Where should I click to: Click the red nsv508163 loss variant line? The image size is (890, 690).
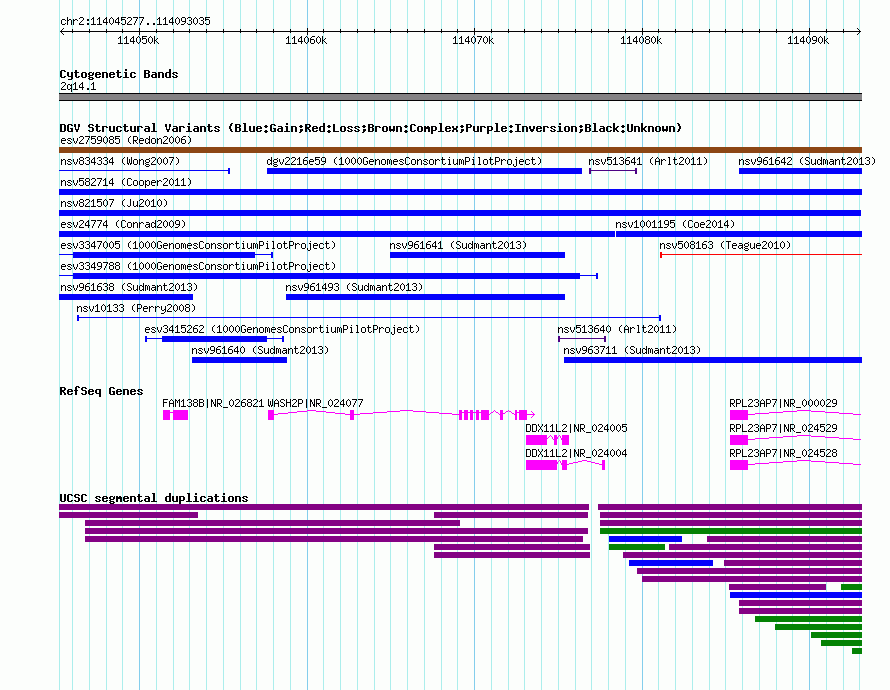pos(761,255)
